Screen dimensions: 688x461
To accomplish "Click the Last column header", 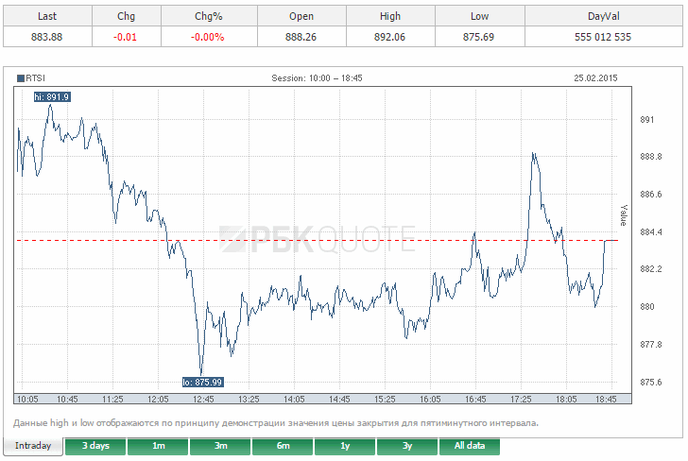I will (46, 16).
